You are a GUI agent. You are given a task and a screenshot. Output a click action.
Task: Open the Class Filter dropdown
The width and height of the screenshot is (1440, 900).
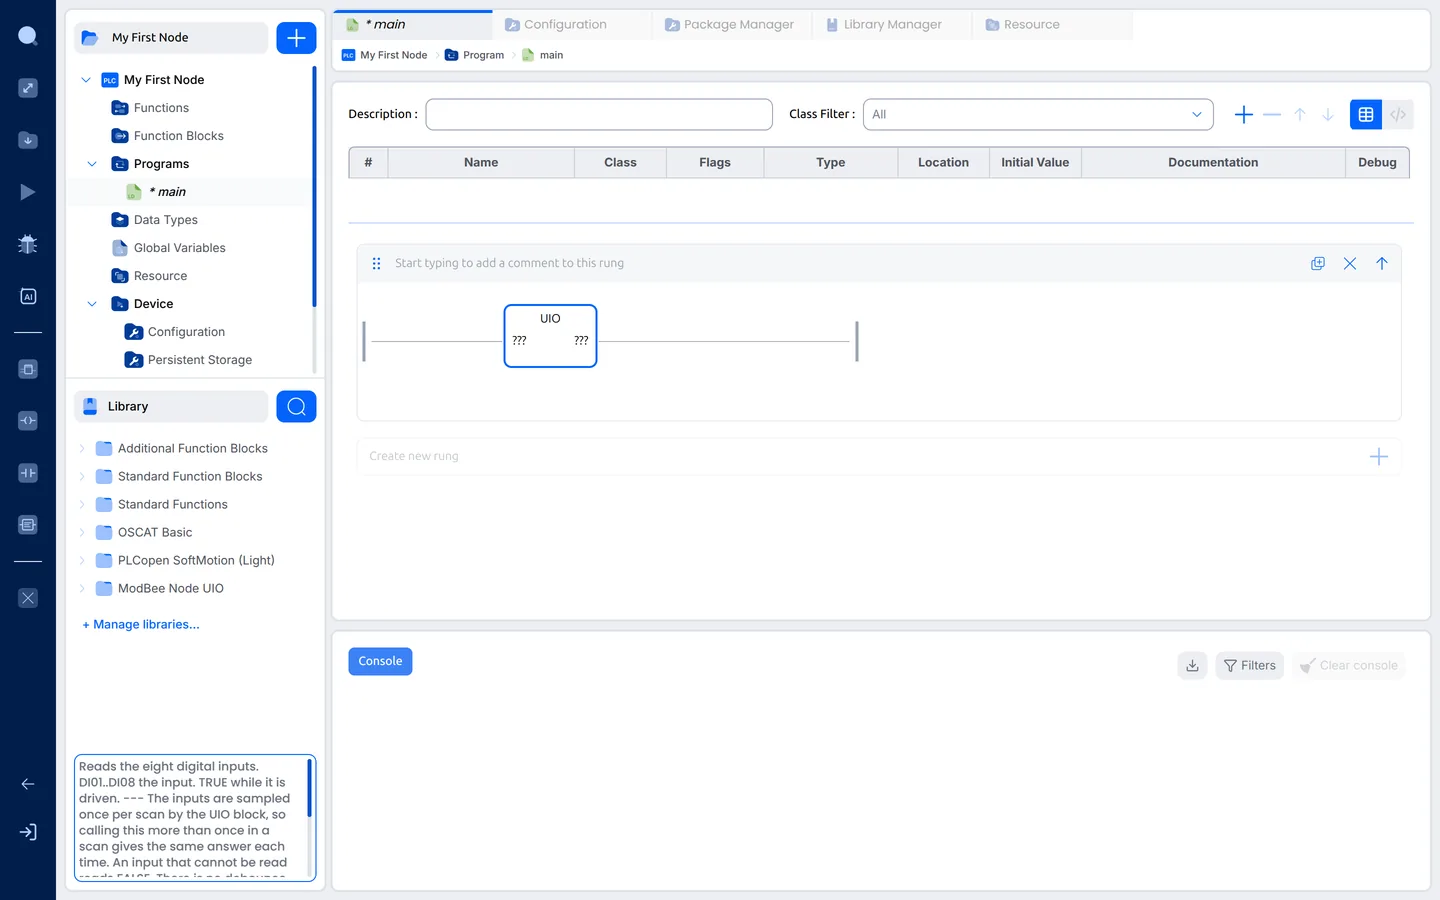[1038, 114]
